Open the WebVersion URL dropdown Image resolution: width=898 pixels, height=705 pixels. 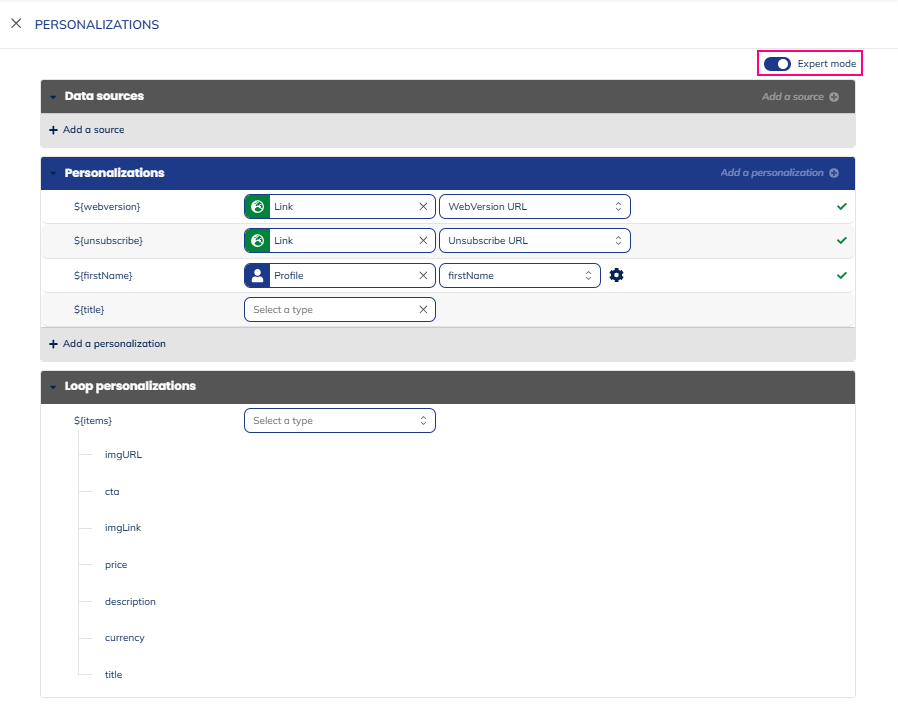[534, 207]
